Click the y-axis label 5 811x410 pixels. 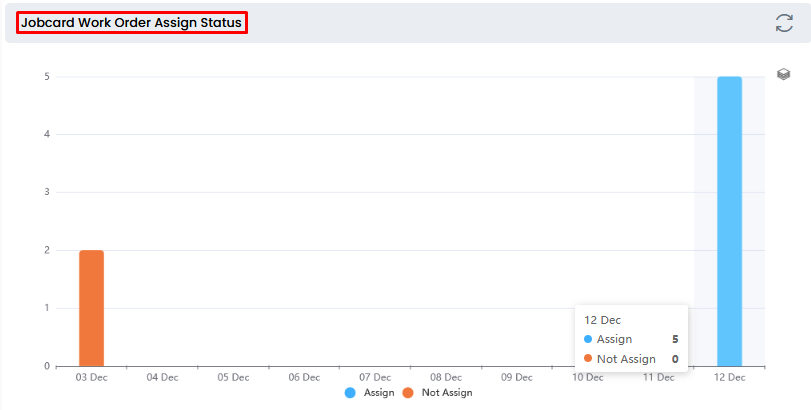click(x=47, y=77)
